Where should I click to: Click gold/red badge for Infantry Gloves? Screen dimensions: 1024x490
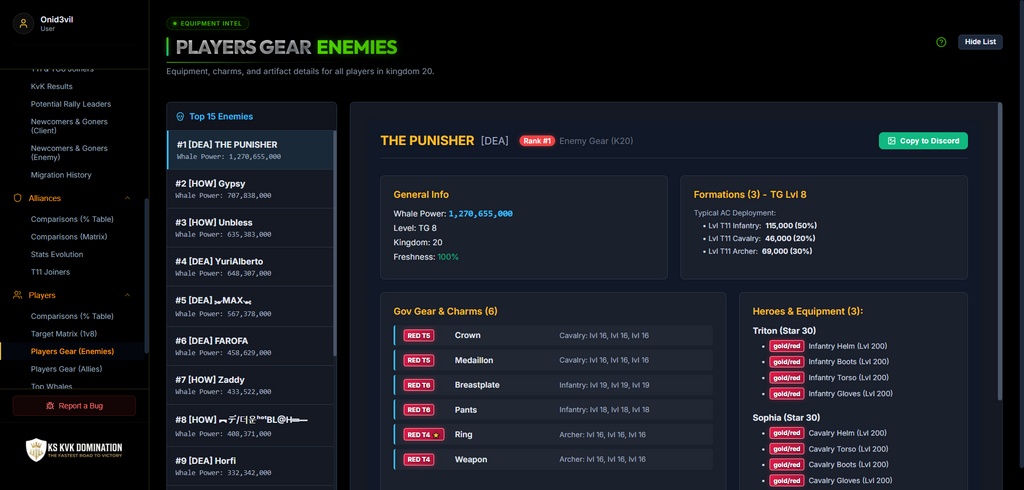786,393
